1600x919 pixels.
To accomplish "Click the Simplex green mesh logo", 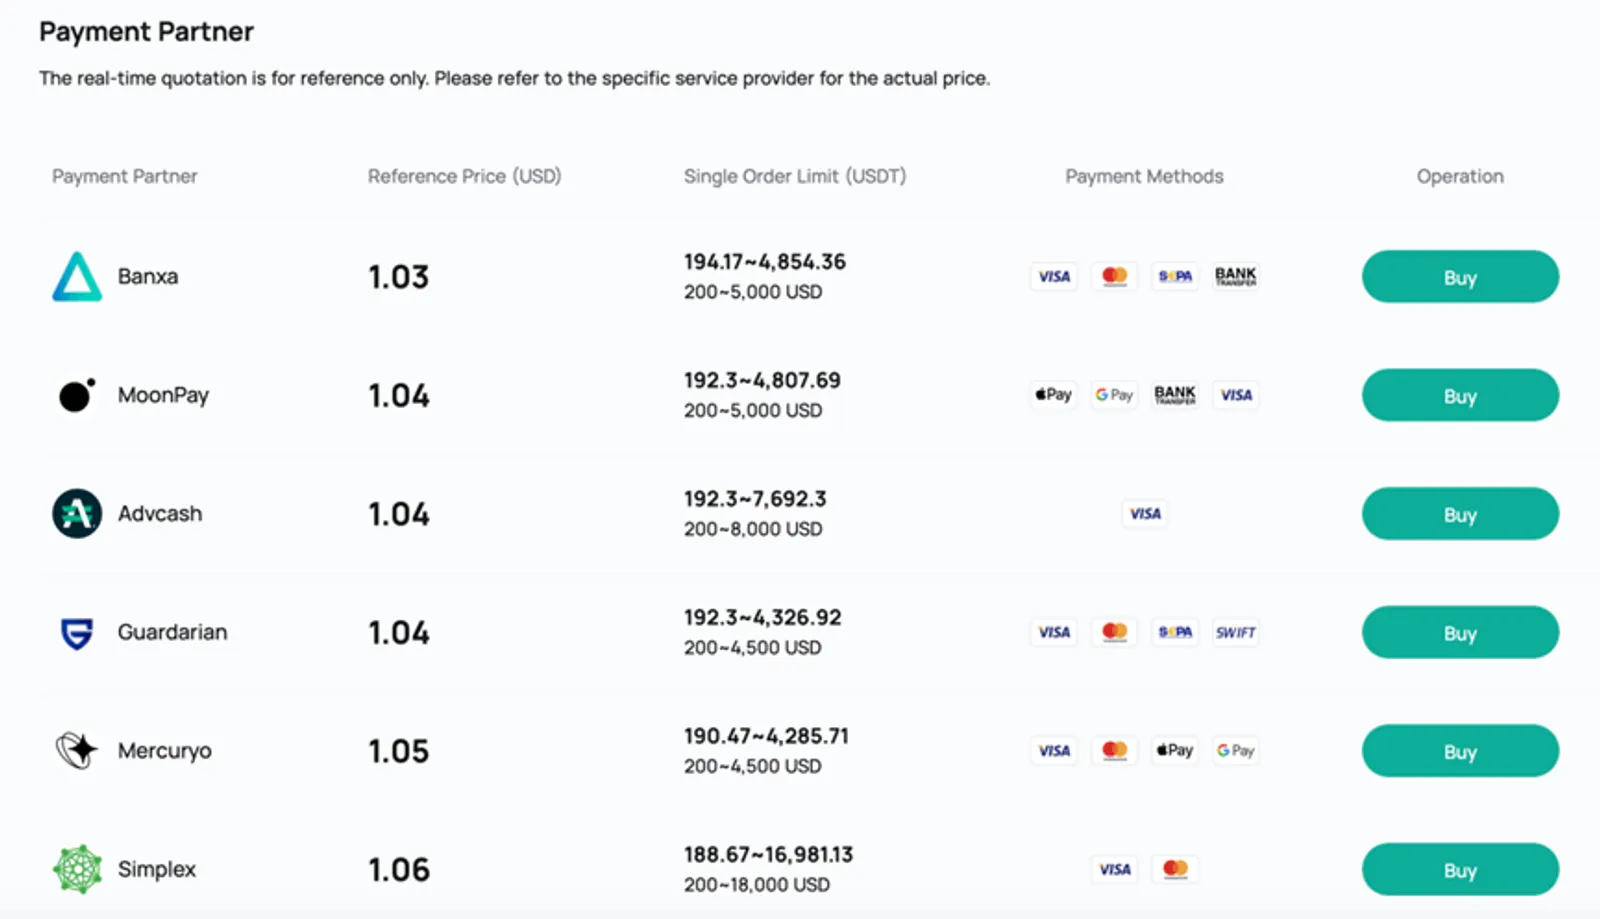I will (x=77, y=869).
